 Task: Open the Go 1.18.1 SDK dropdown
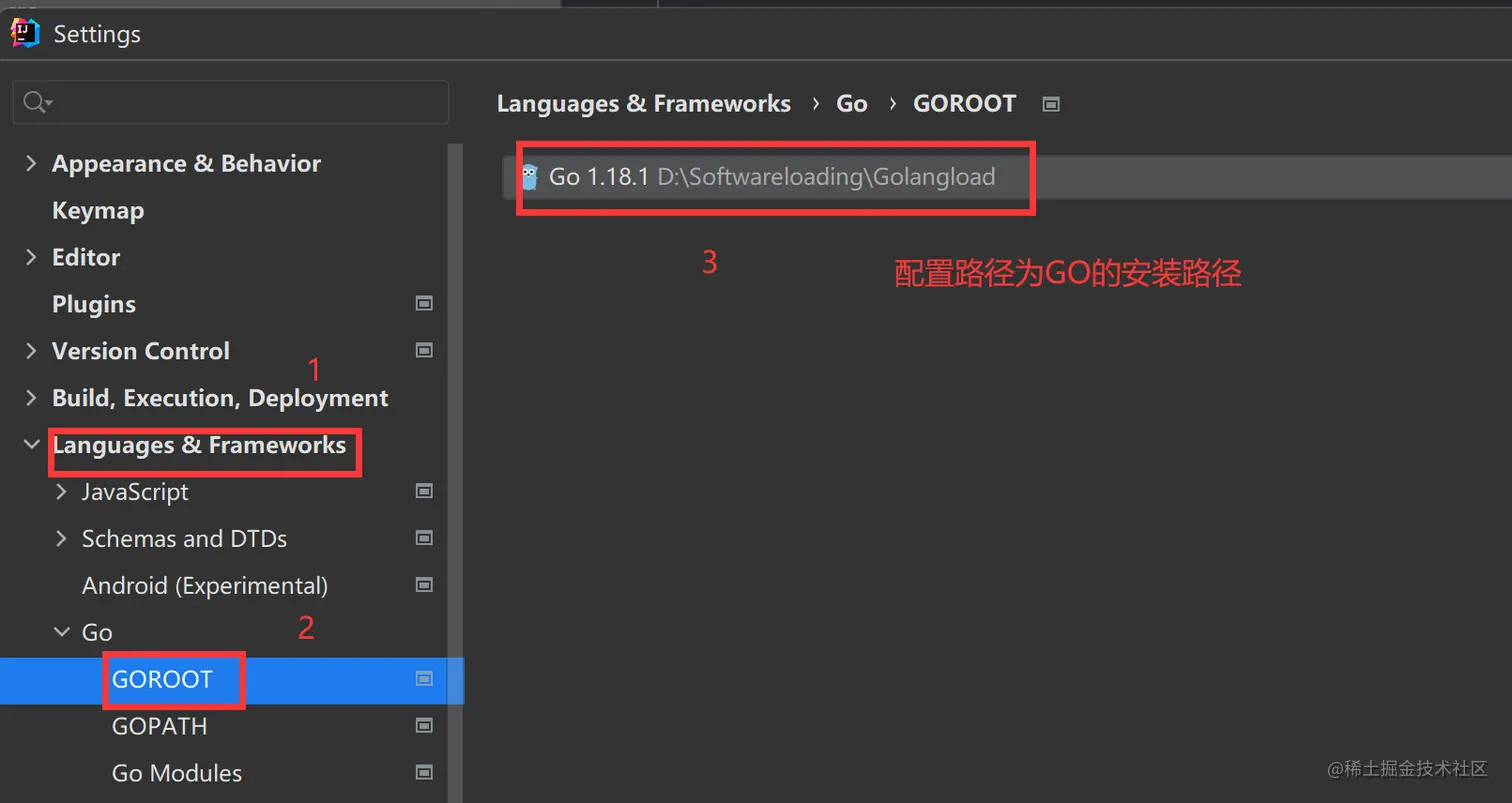[1007, 177]
